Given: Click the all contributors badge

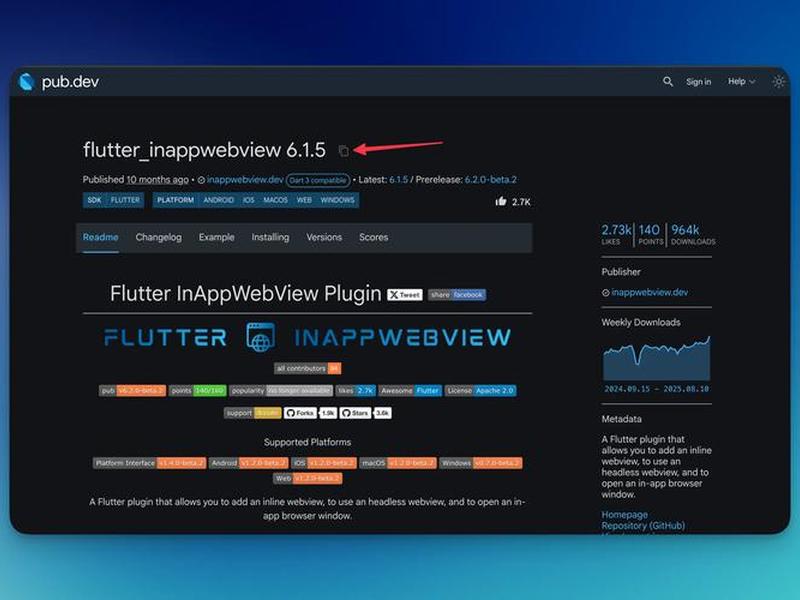Looking at the screenshot, I should tap(308, 368).
